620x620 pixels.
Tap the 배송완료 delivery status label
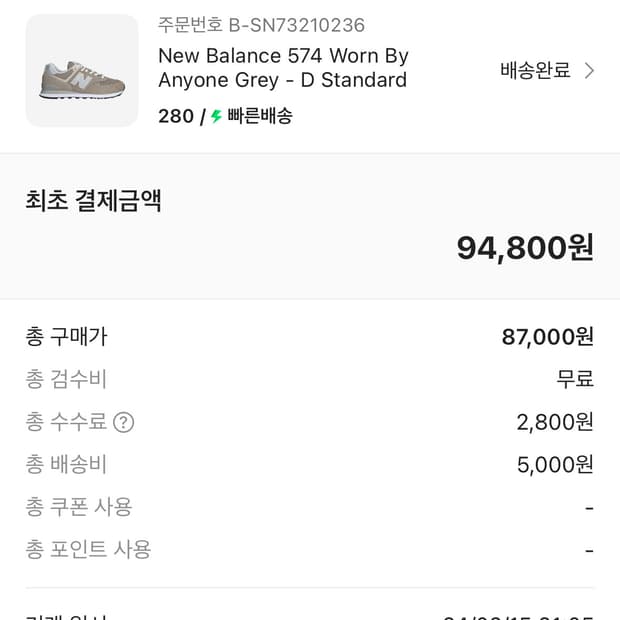535,71
